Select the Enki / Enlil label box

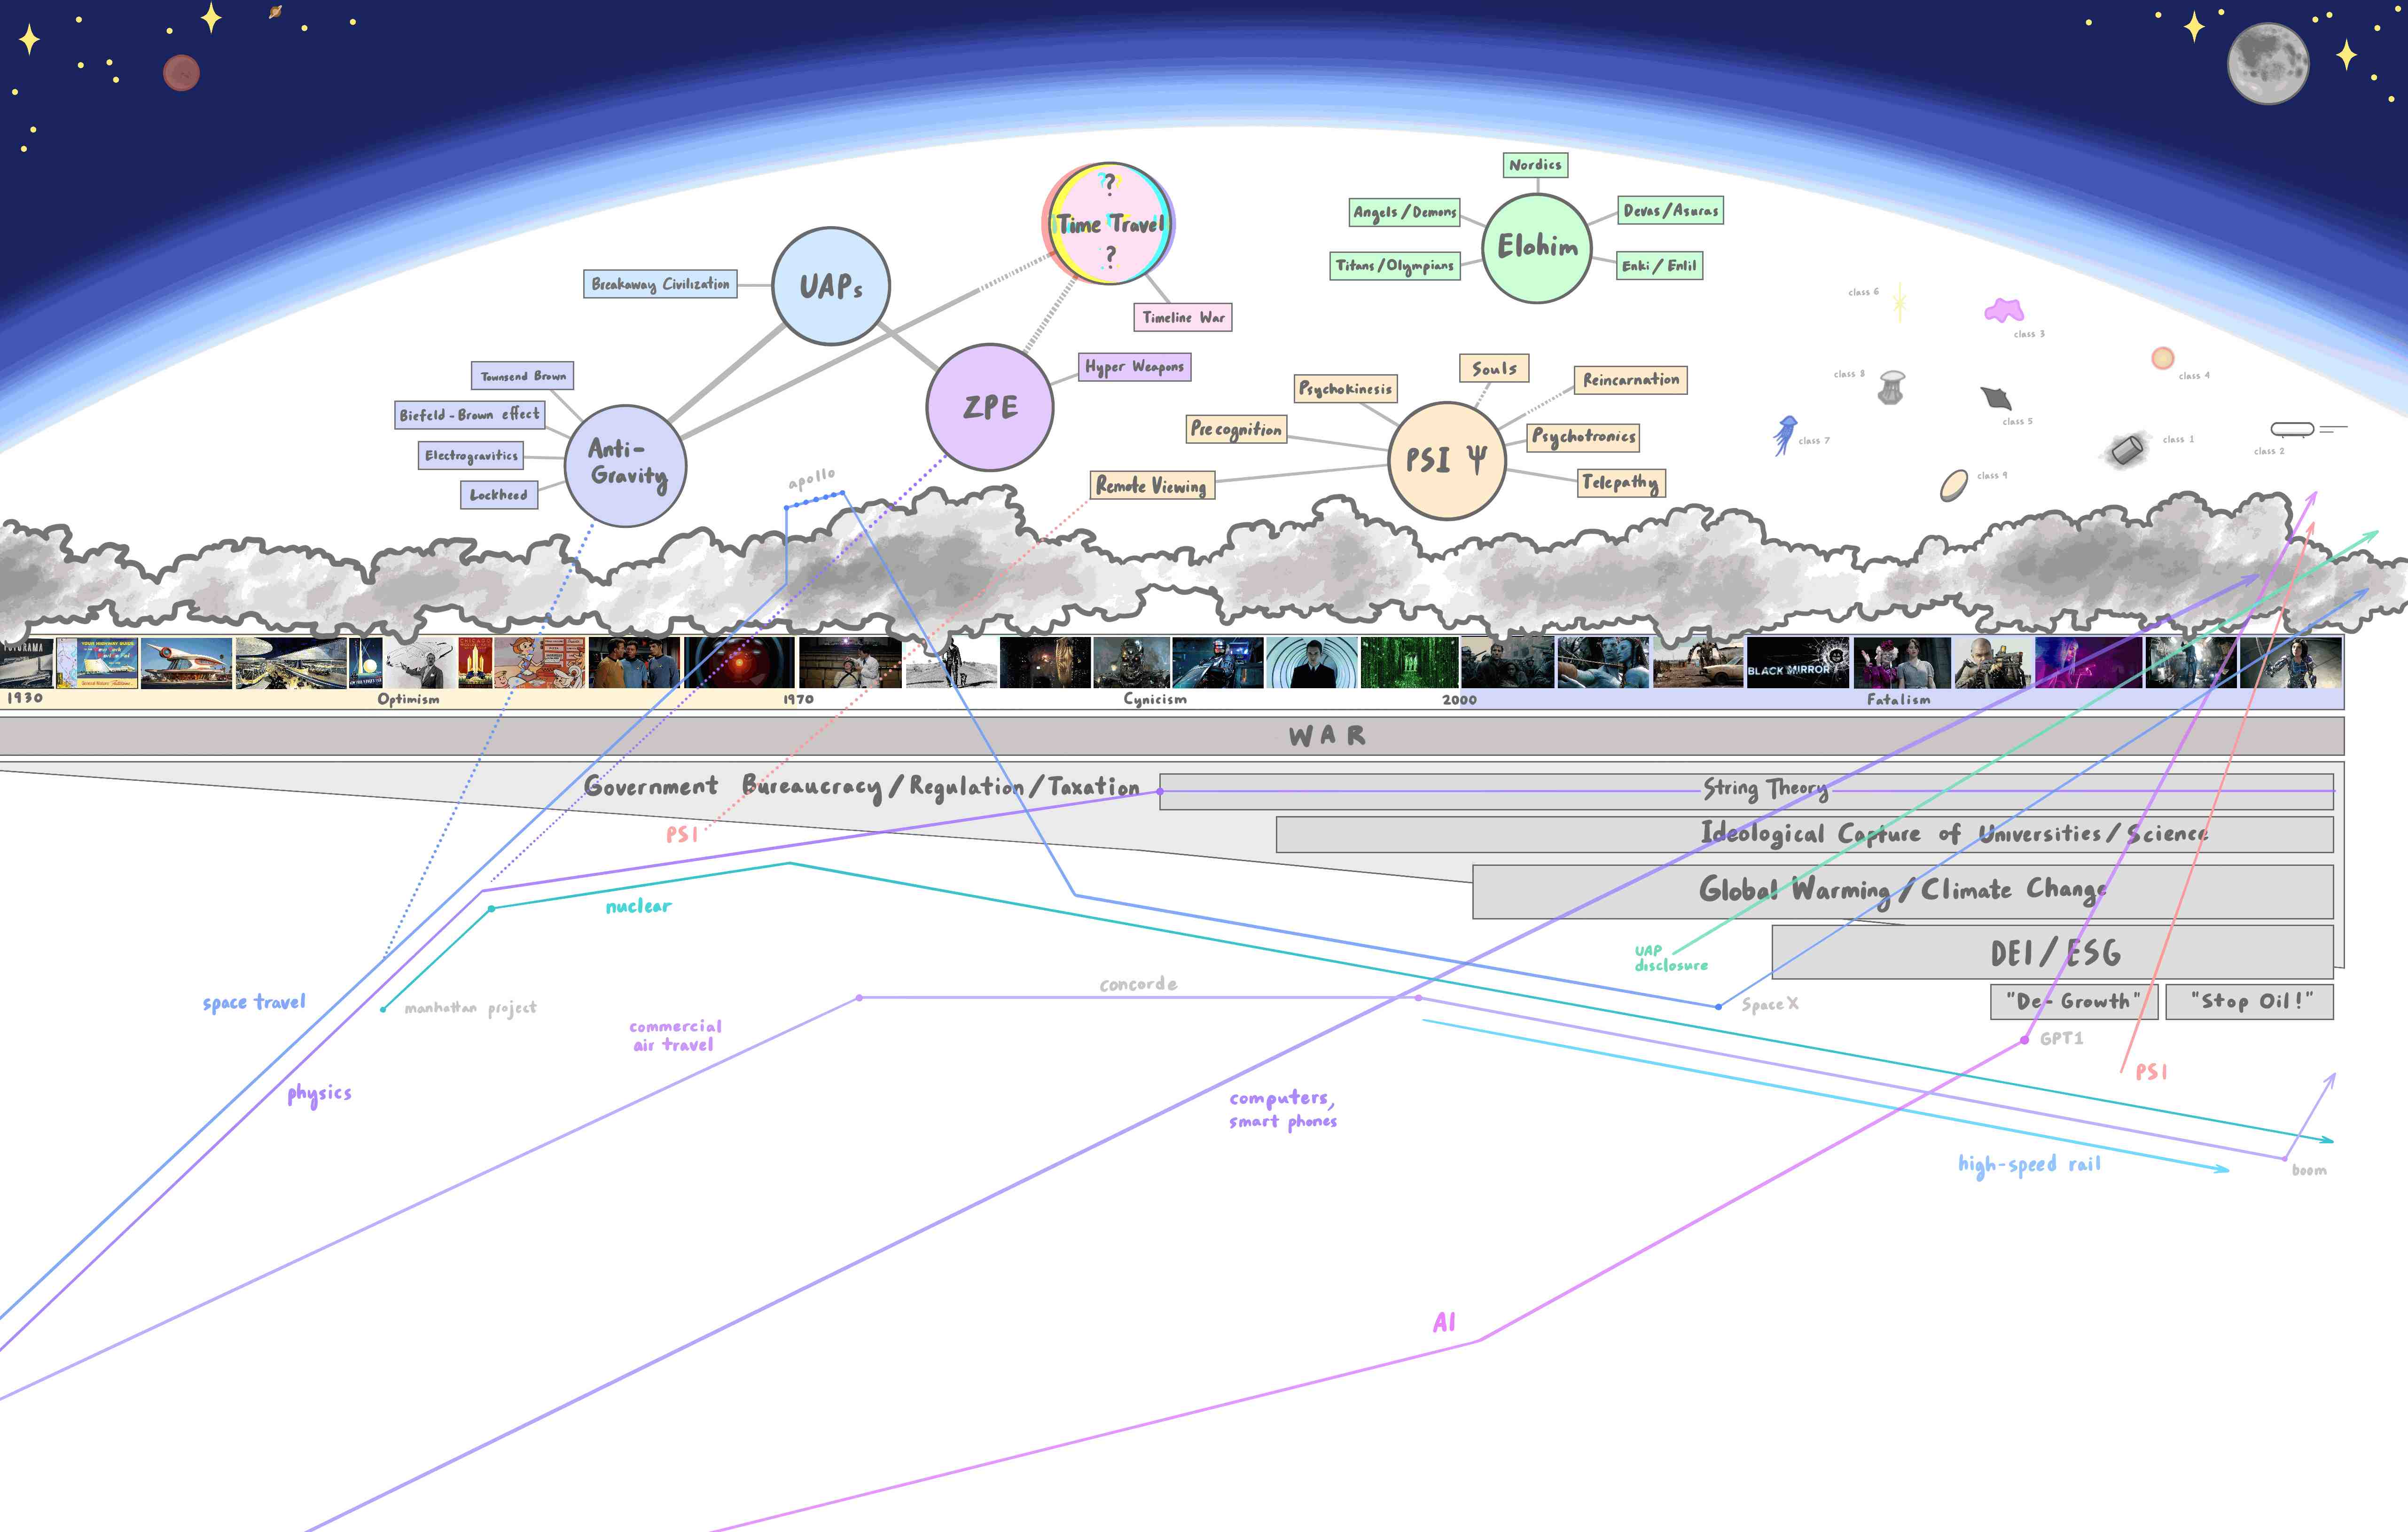pyautogui.click(x=1660, y=266)
